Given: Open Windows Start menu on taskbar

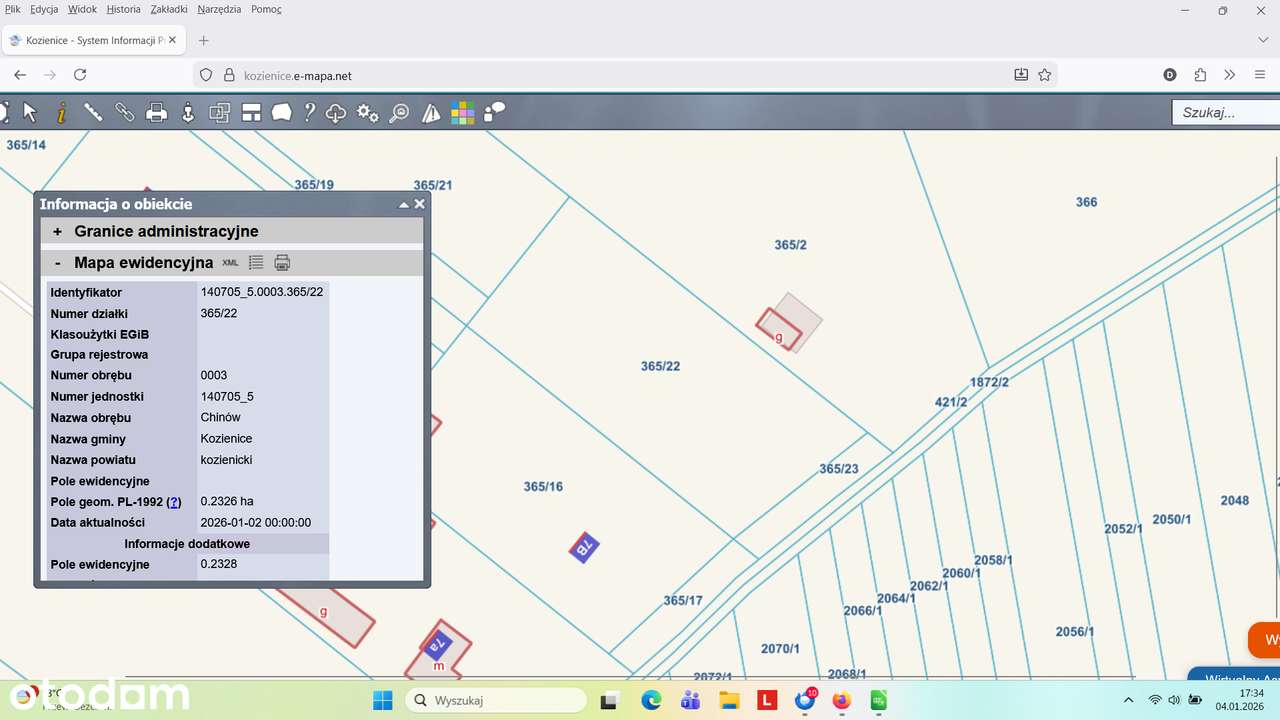Looking at the screenshot, I should 383,700.
